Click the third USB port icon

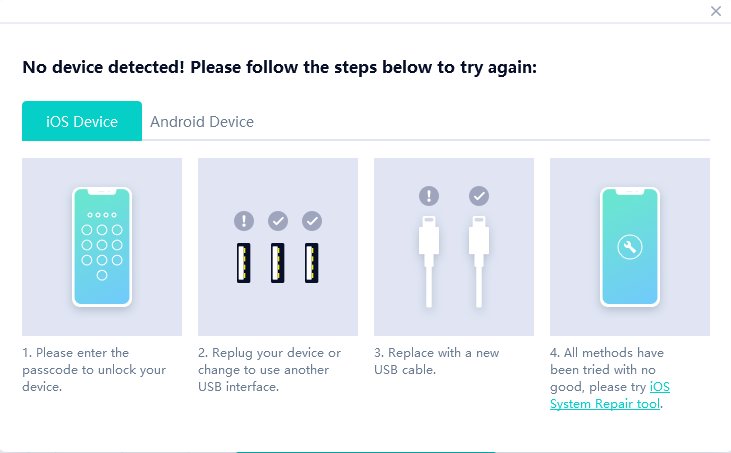tap(312, 262)
